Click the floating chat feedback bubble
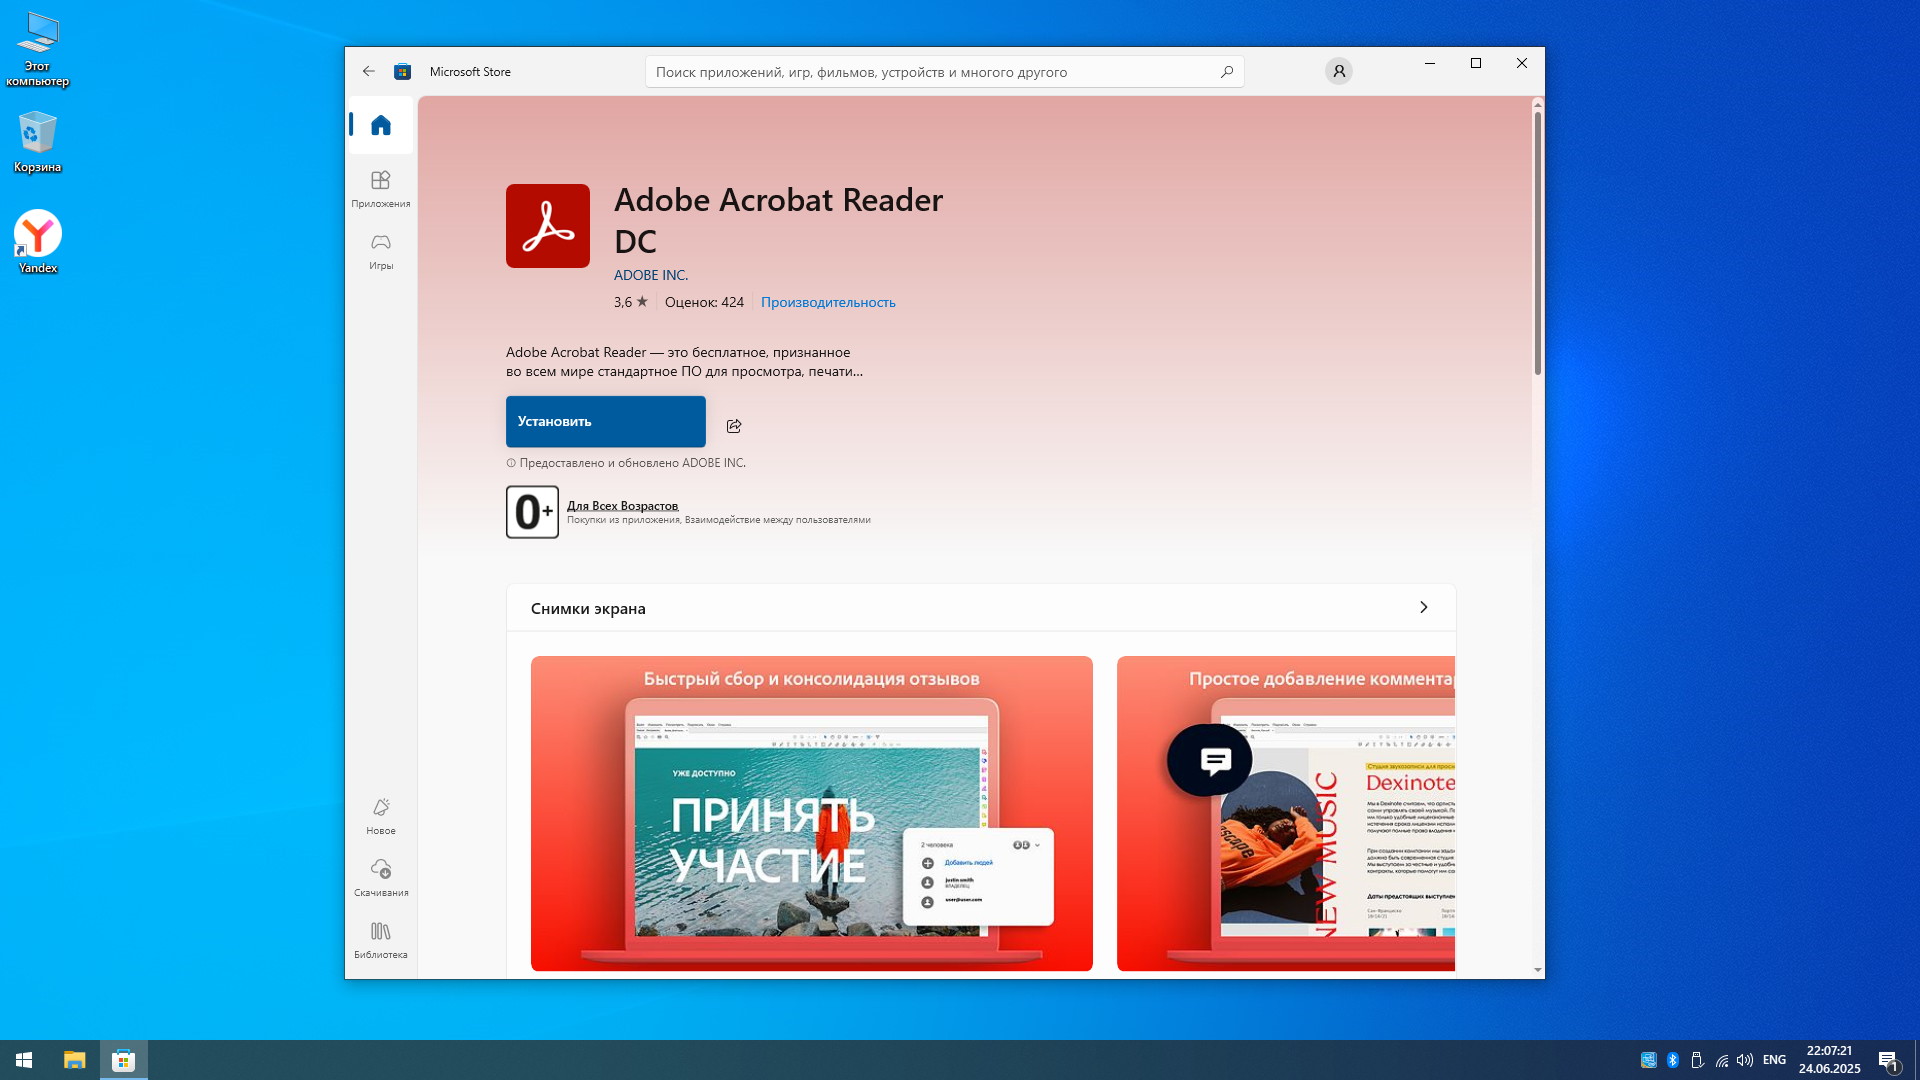 [x=1209, y=760]
